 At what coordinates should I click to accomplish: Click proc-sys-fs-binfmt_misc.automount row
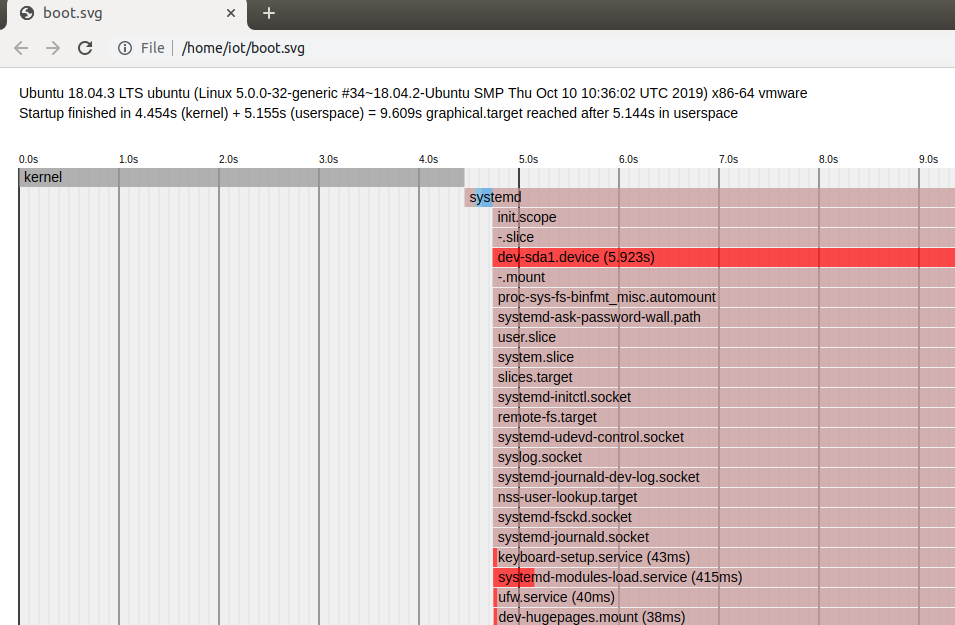724,297
